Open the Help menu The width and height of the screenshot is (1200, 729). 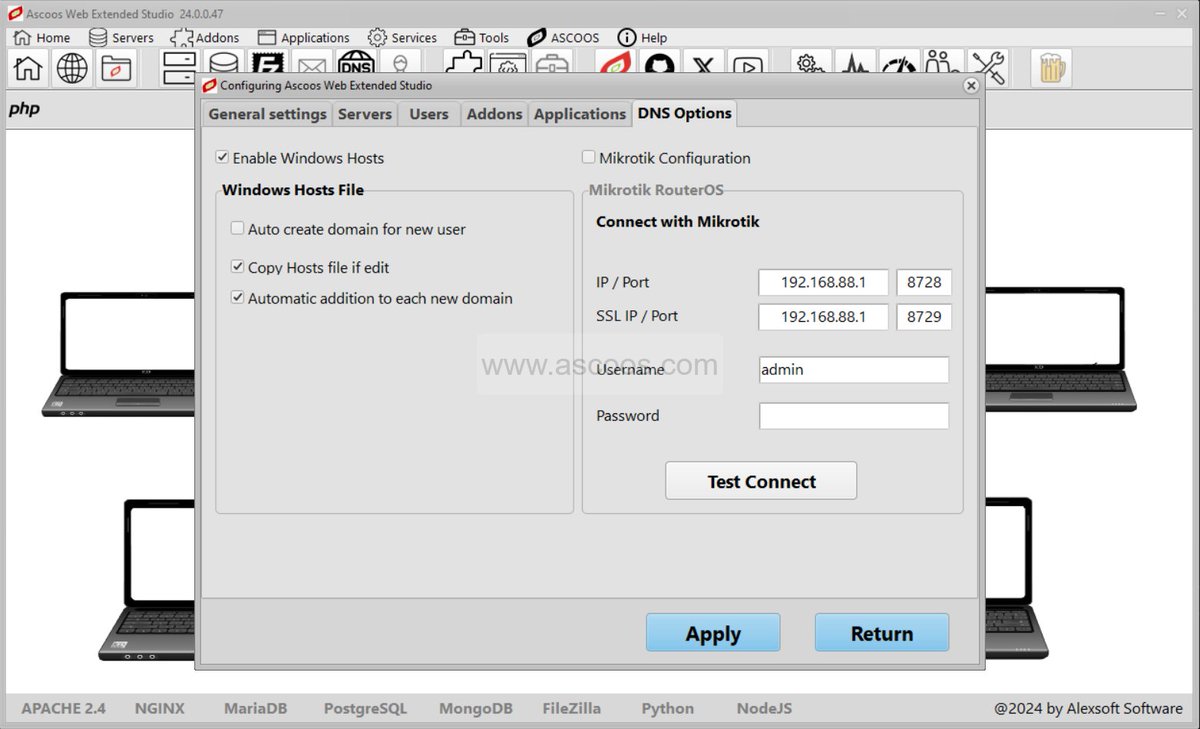[x=642, y=37]
